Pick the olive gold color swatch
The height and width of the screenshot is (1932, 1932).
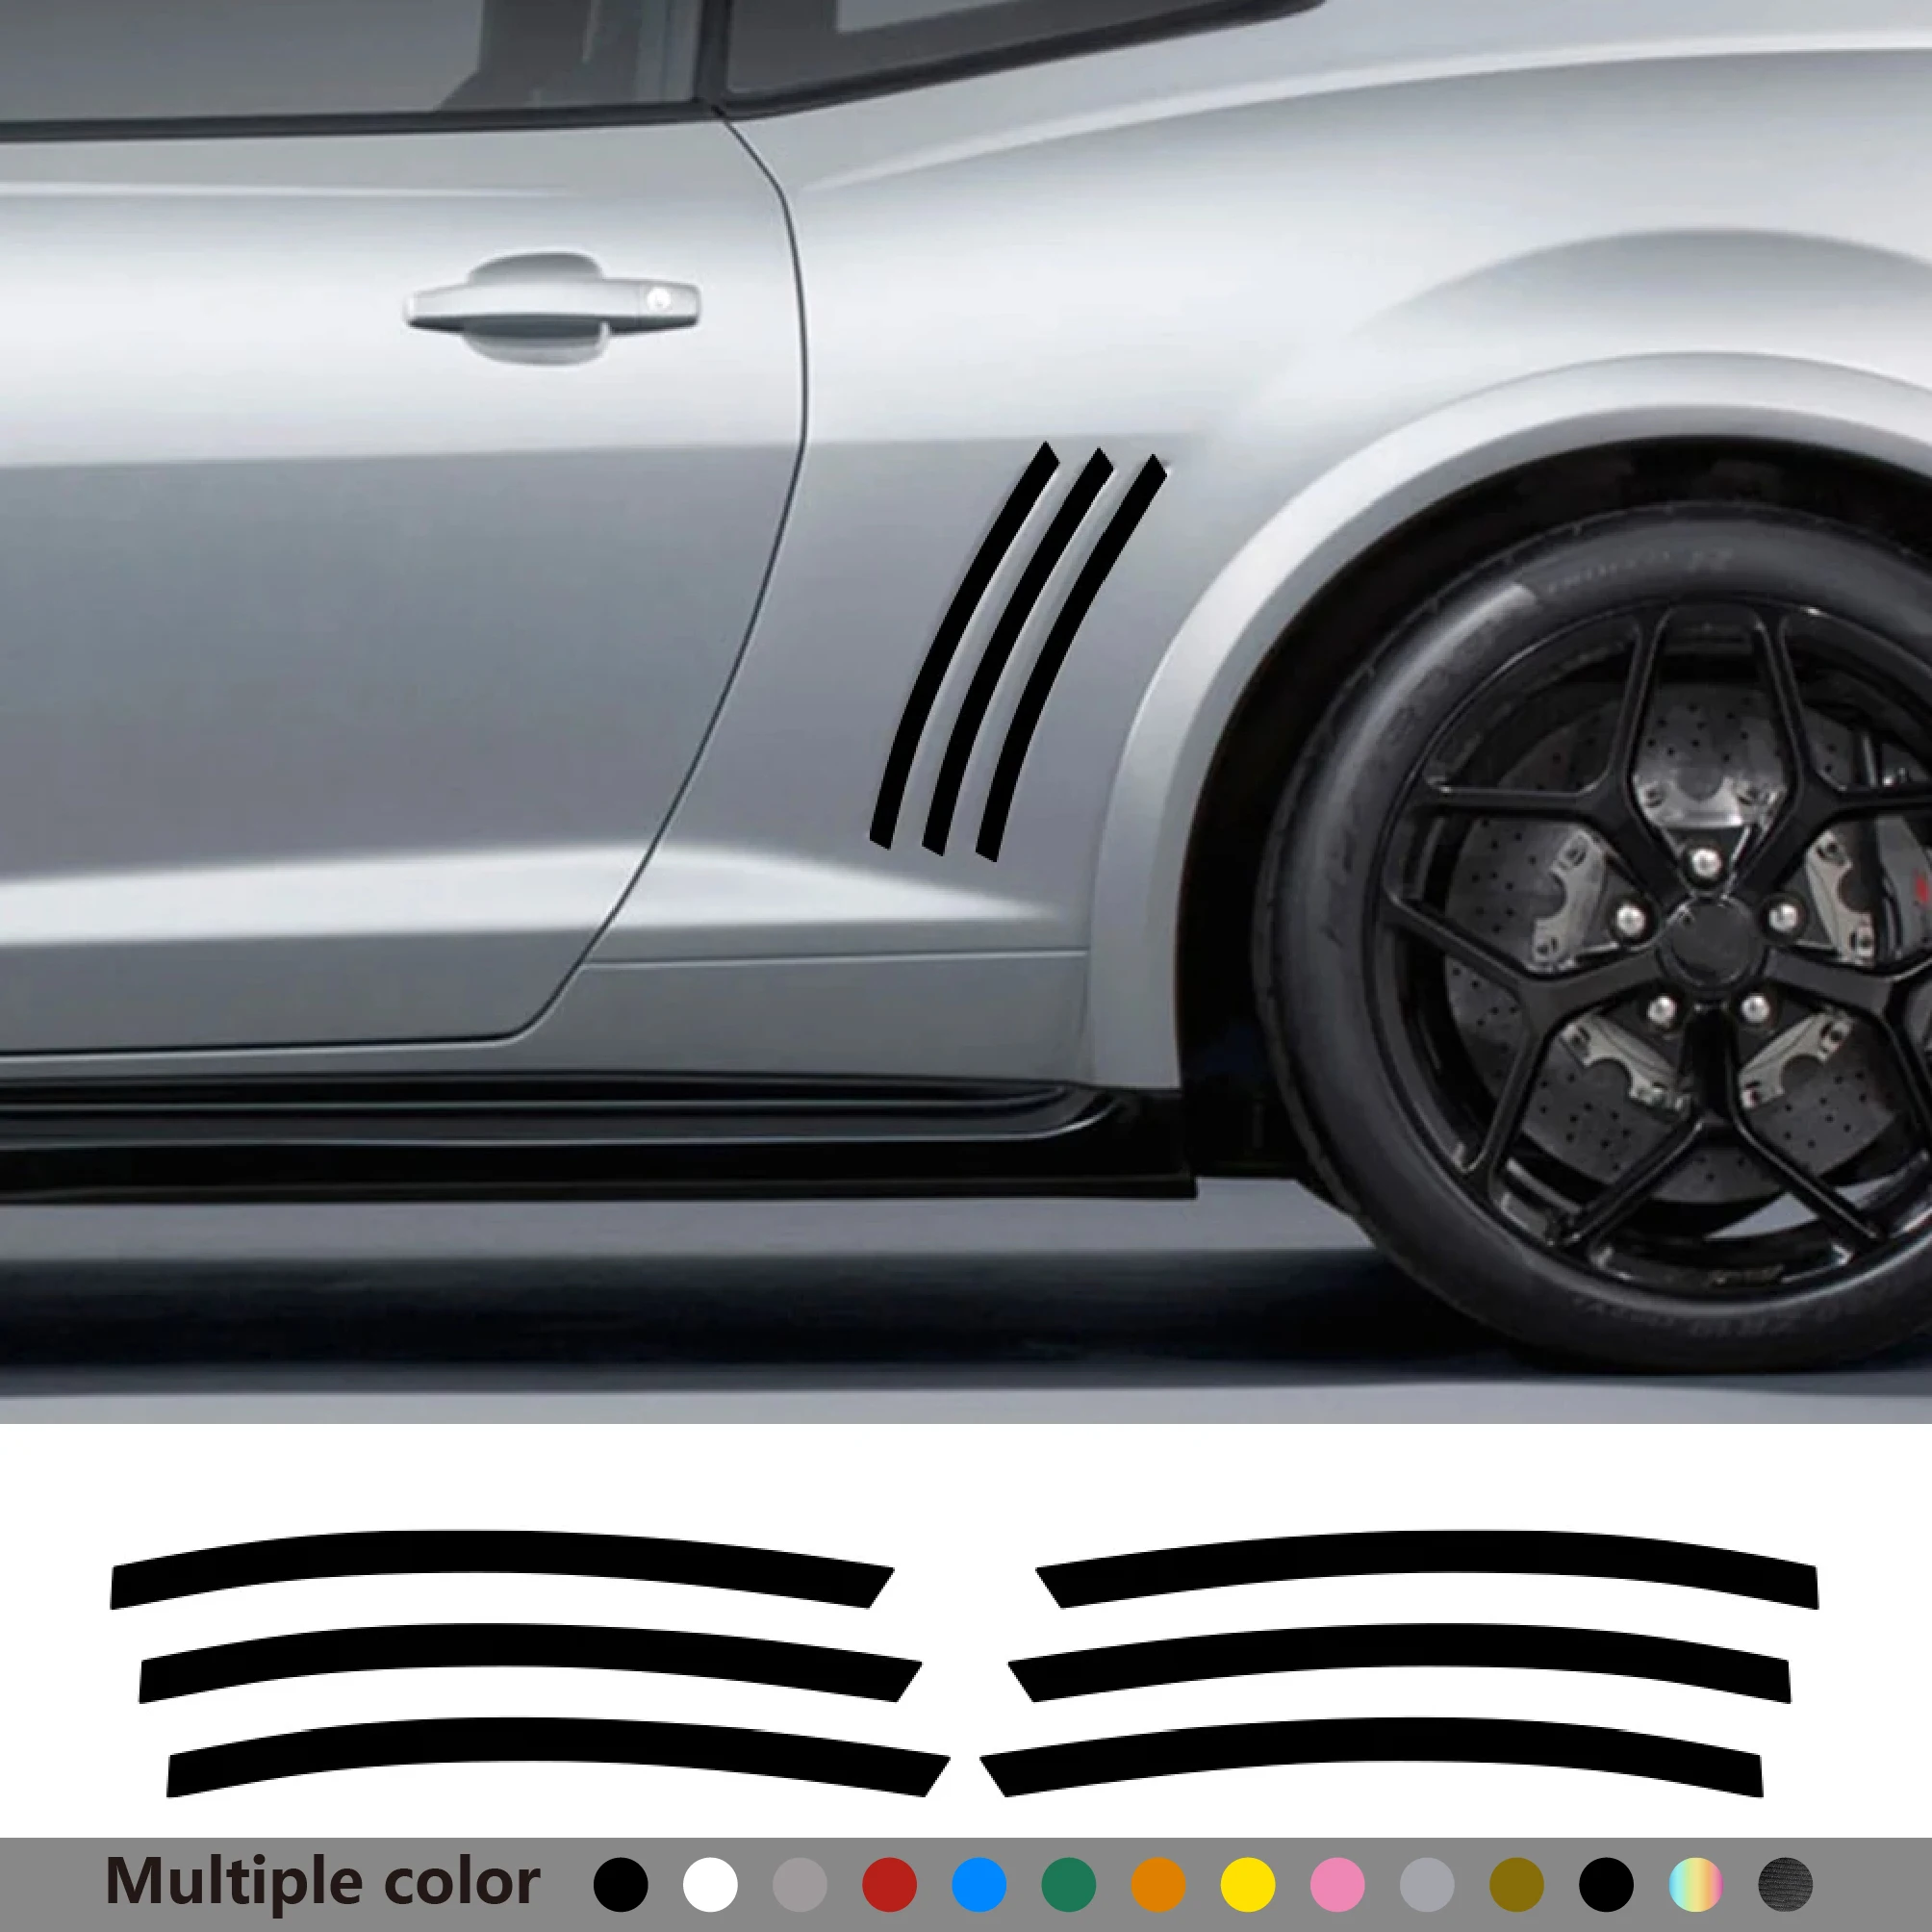coord(1516,1885)
